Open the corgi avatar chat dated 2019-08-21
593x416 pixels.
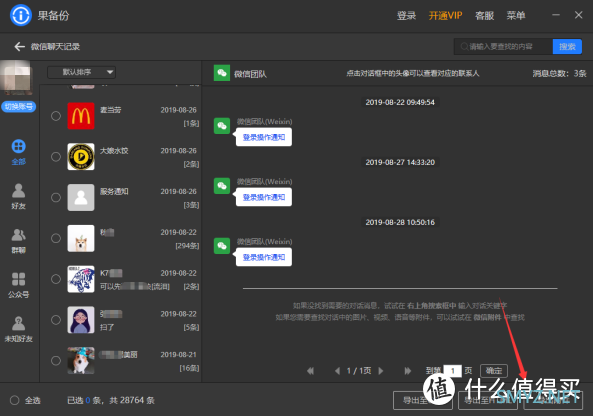tap(81, 361)
